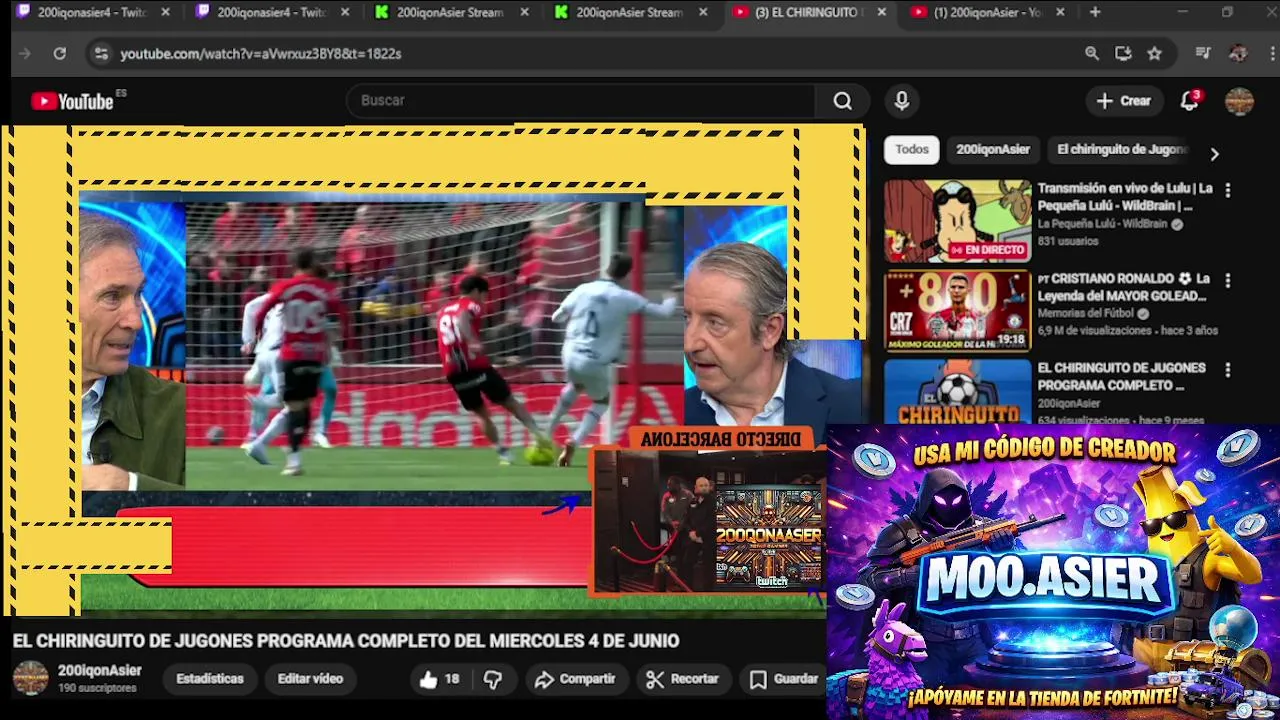
Task: Open the media controls icon in browser toolbar
Action: coord(1203,54)
